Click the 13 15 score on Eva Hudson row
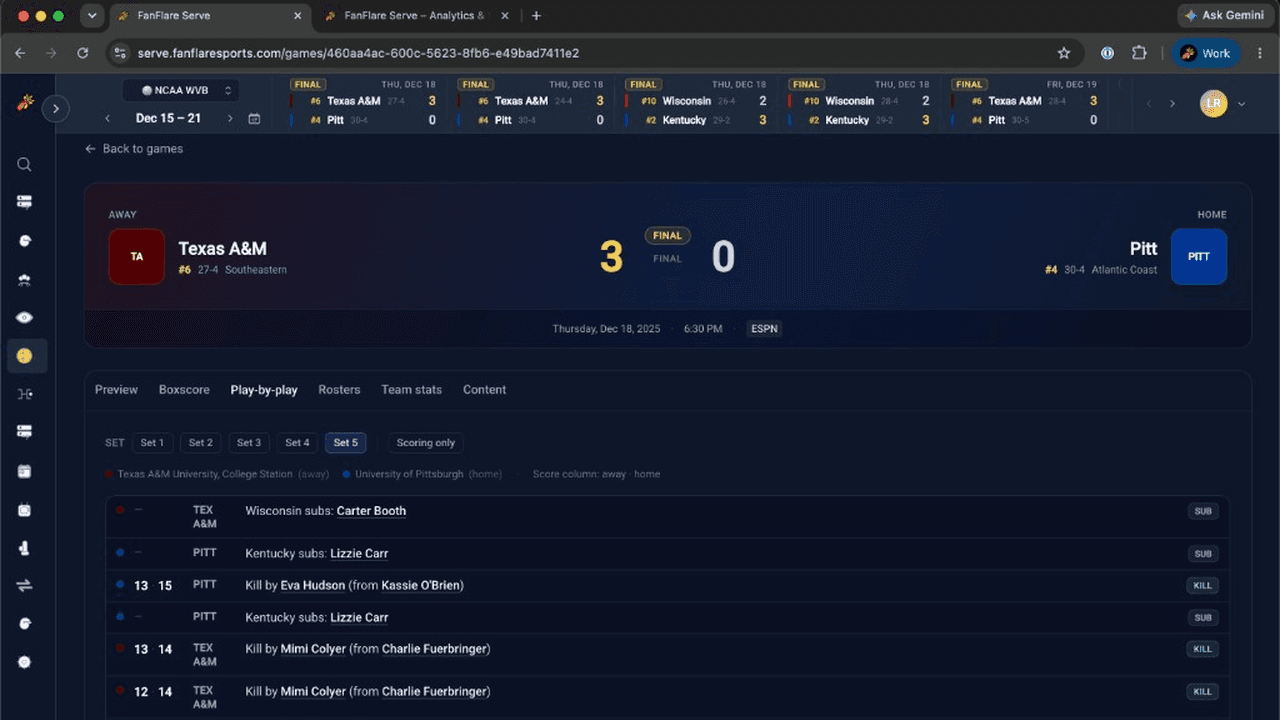1280x720 pixels. click(153, 586)
